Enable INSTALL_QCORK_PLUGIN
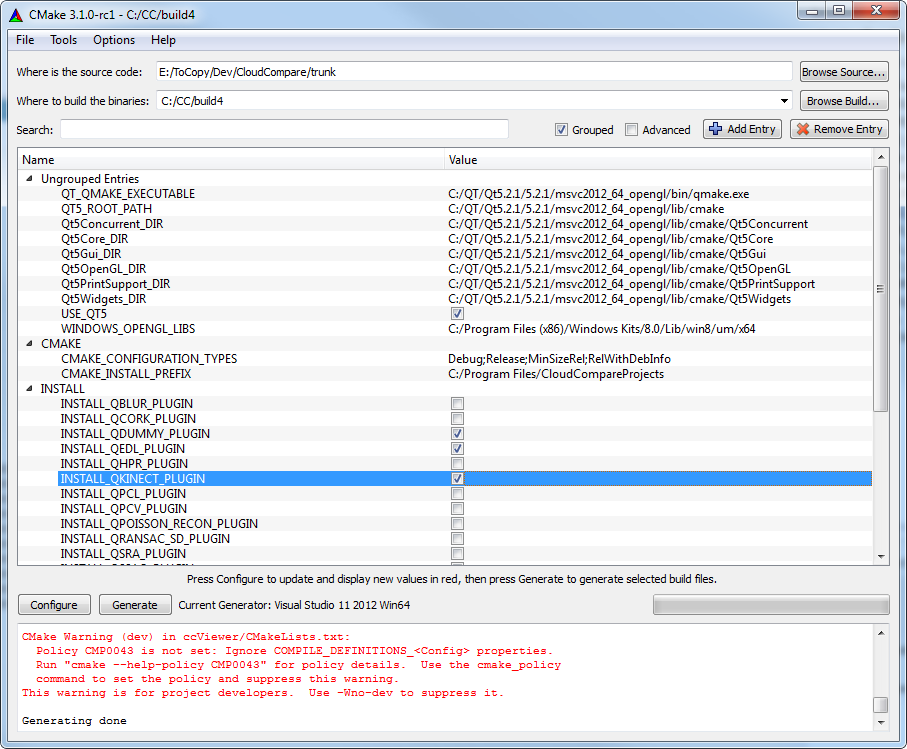This screenshot has height=749, width=907. coord(457,418)
